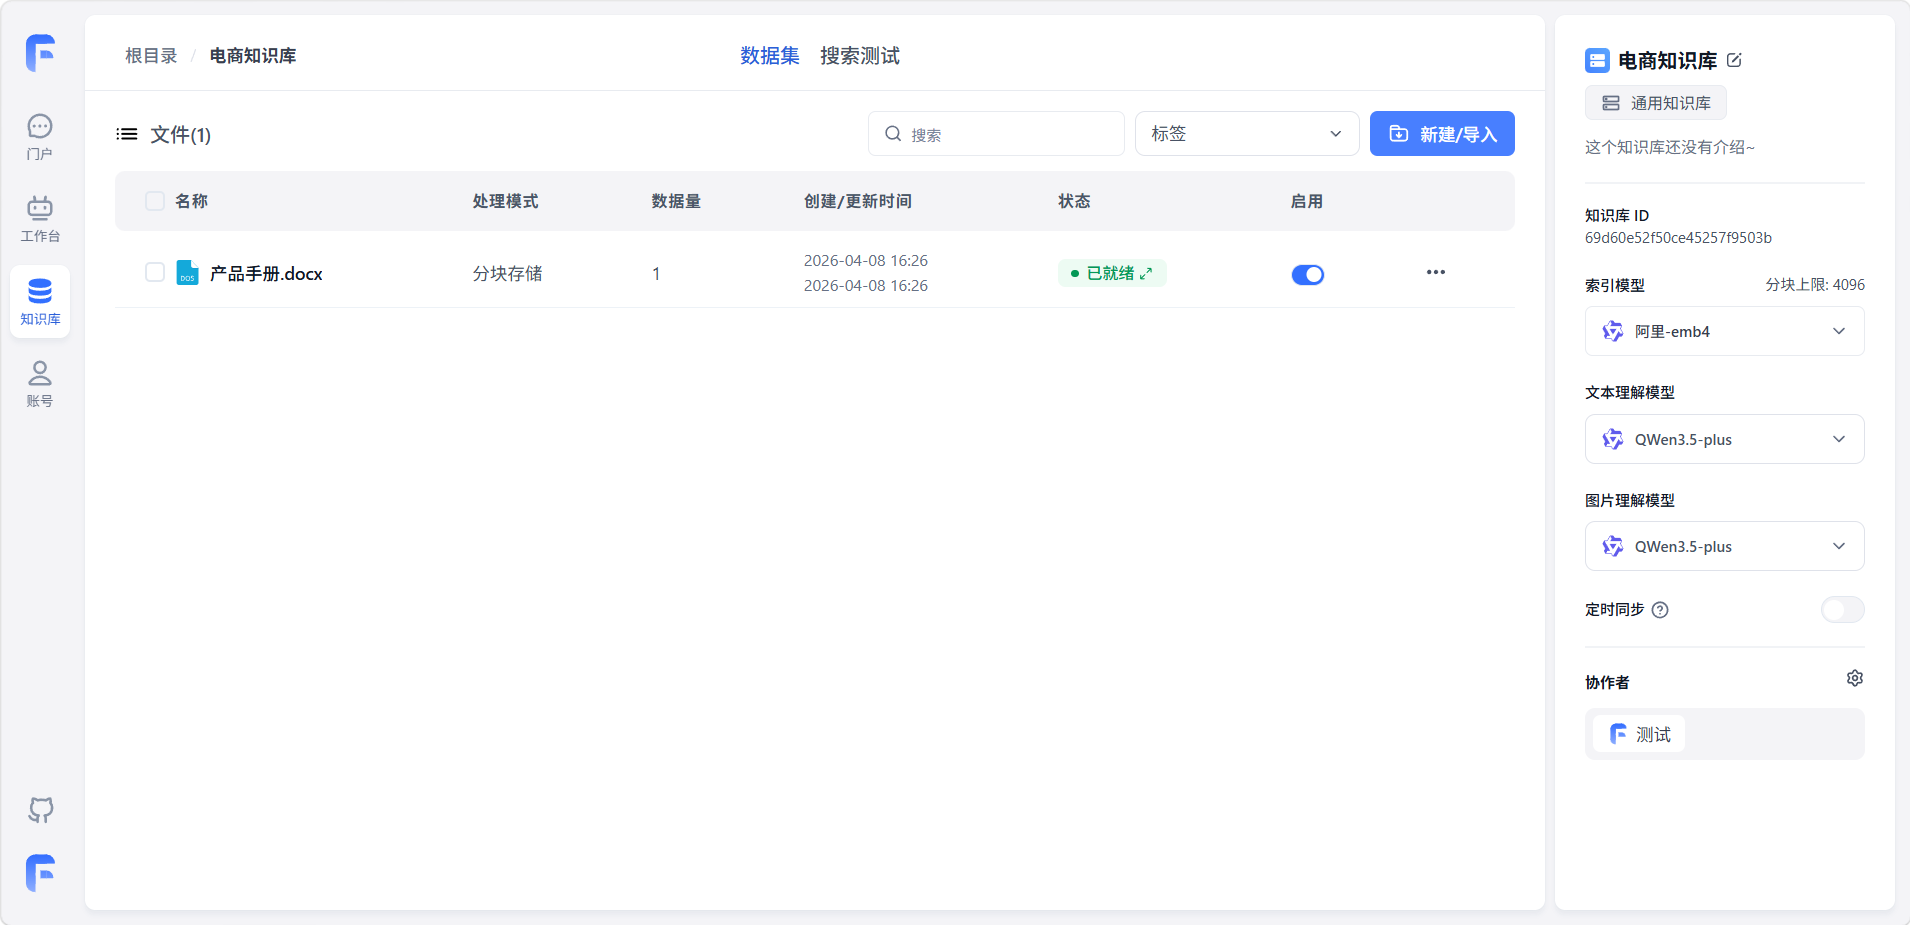Image resolution: width=1910 pixels, height=925 pixels.
Task: Open the 标签 filter dropdown
Action: 1246,134
